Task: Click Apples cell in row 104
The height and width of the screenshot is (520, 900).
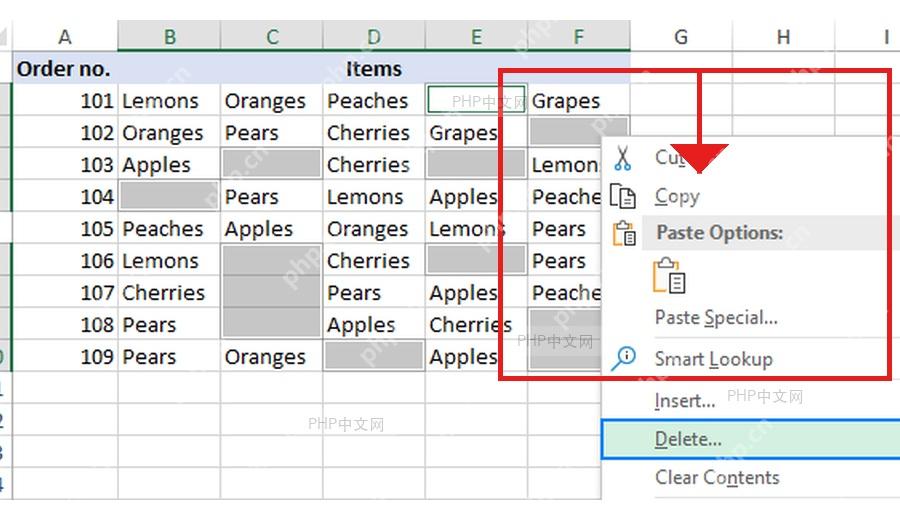Action: (476, 197)
